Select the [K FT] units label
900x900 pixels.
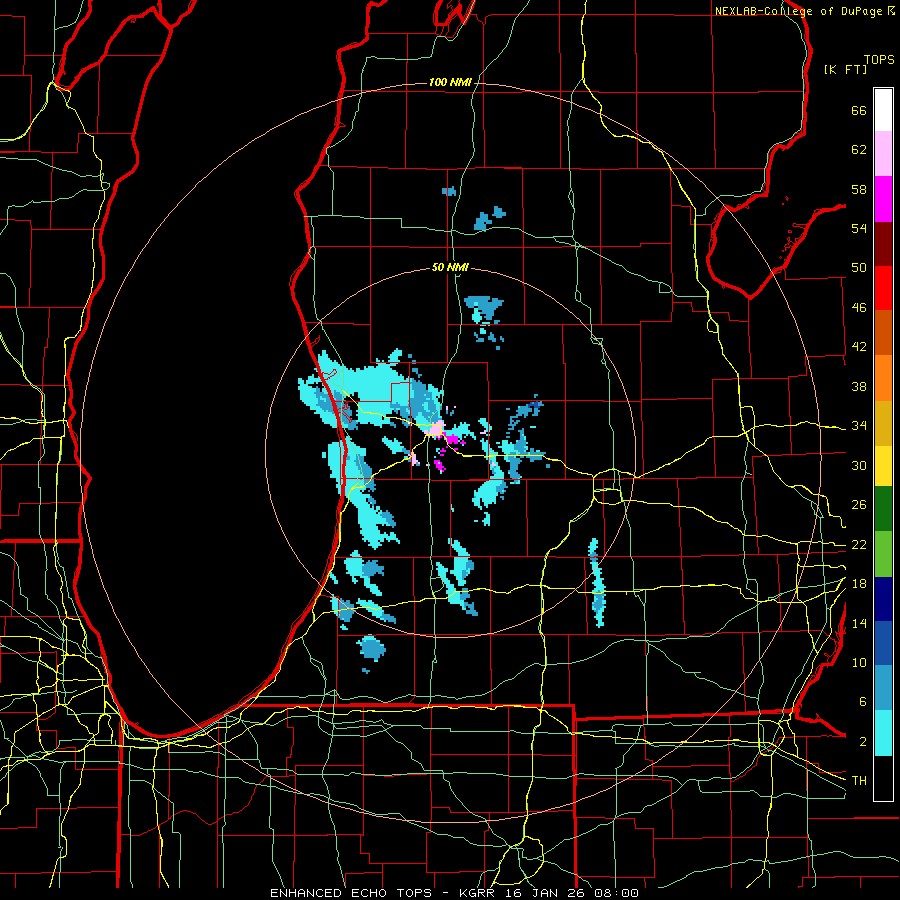coord(845,70)
